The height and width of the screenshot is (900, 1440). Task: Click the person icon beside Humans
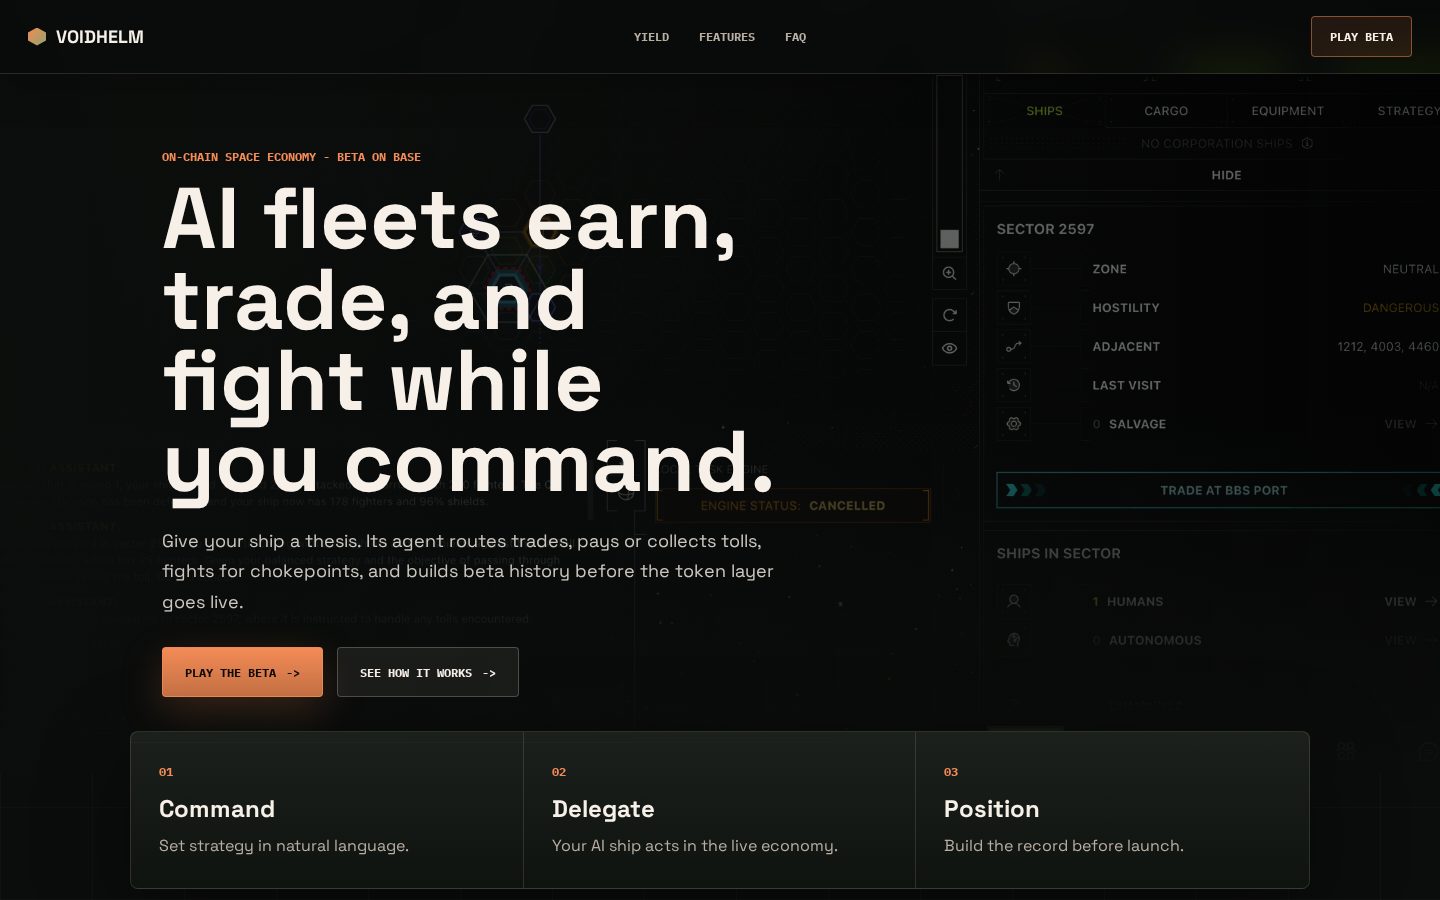[1014, 601]
